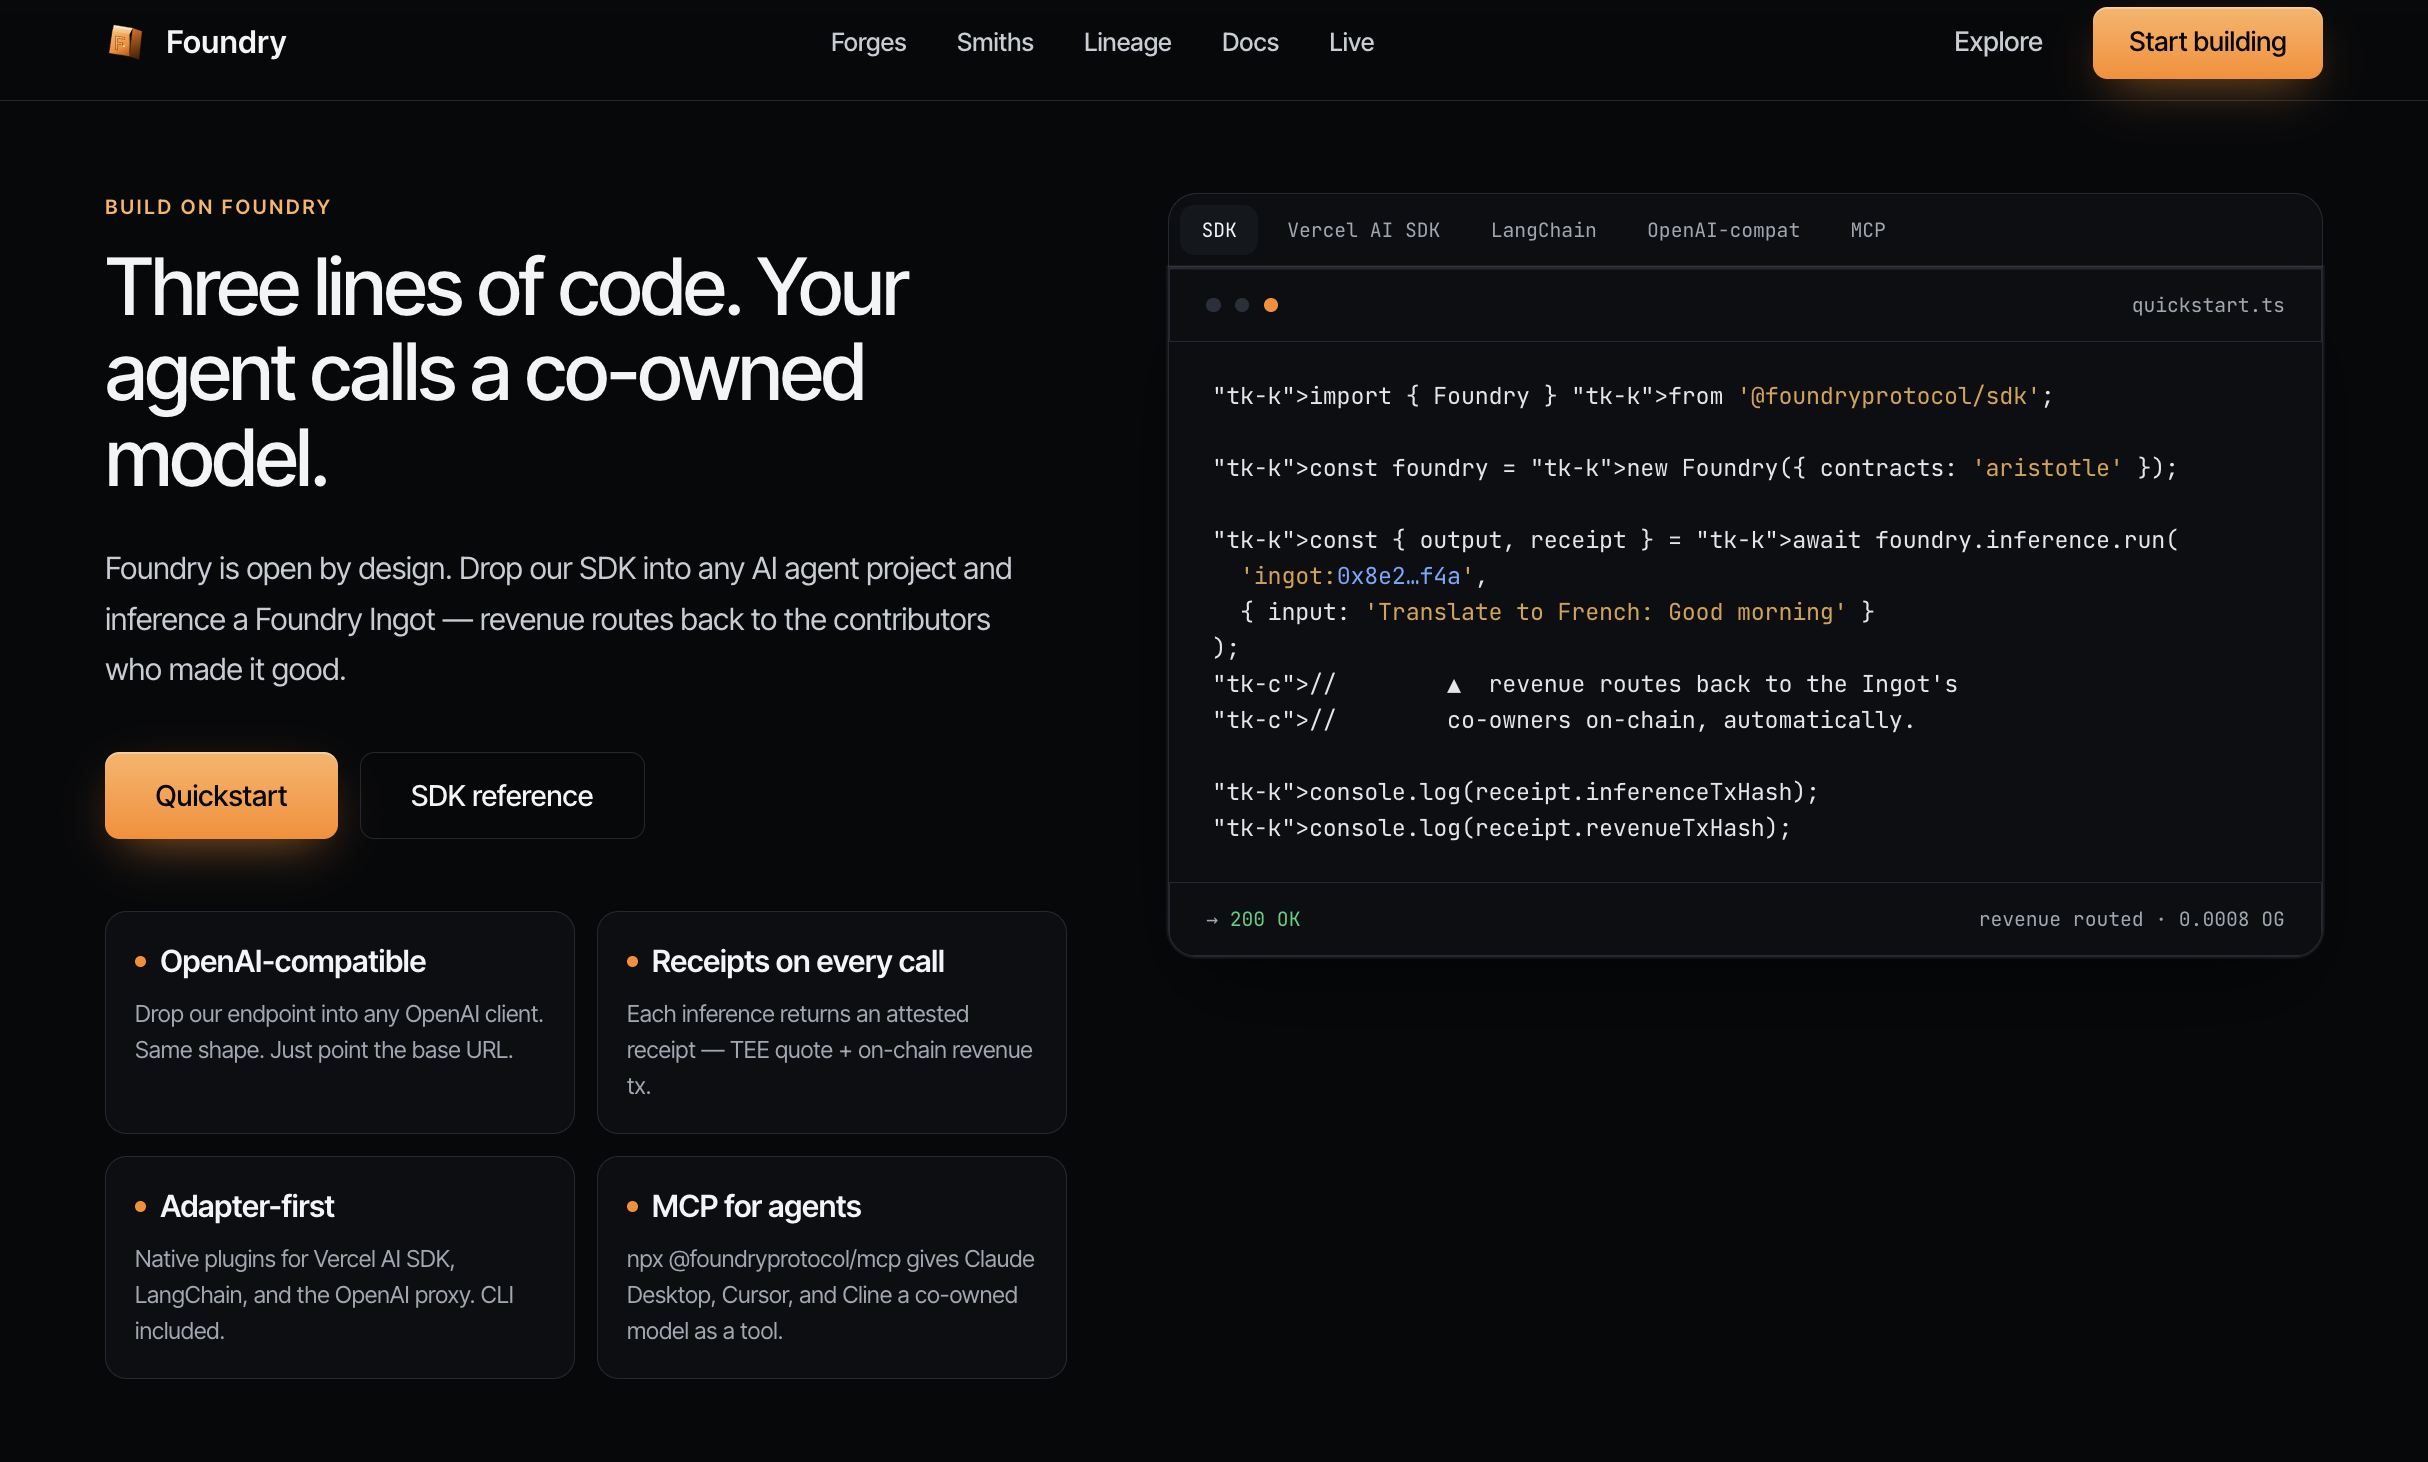Click the Foundry brand name

(226, 42)
